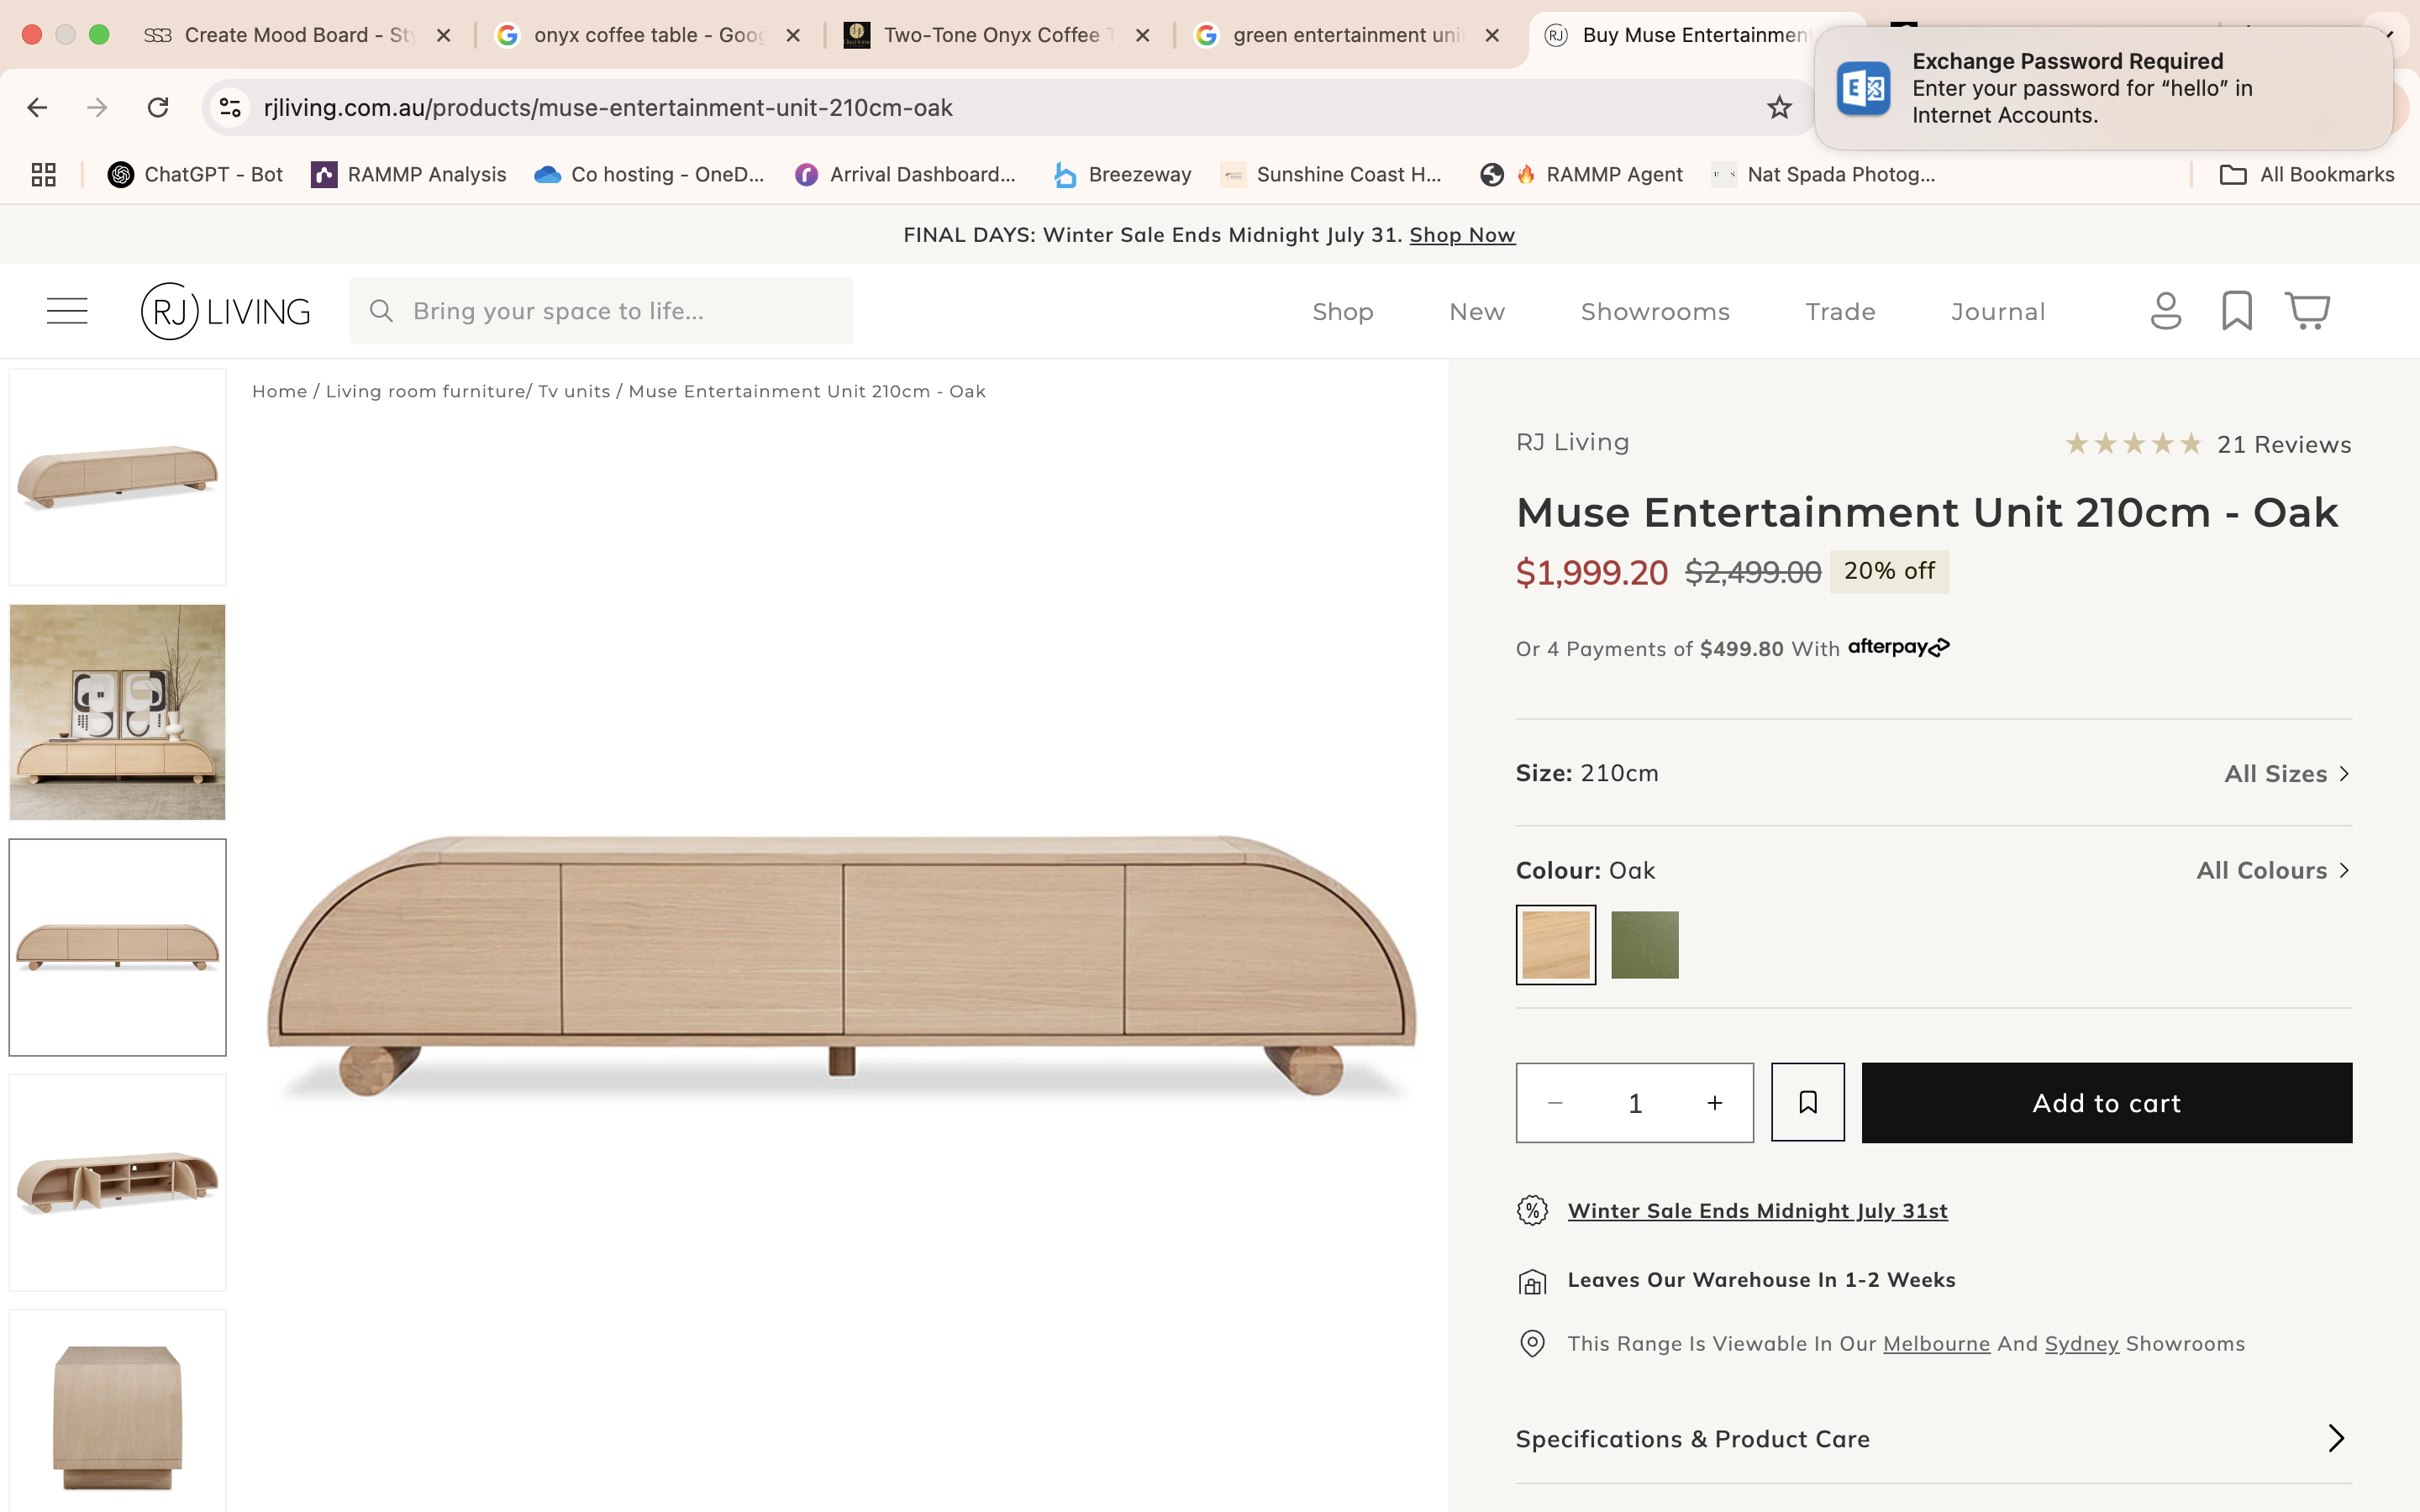This screenshot has height=1512, width=2420.
Task: Select open-doors unit thumbnail
Action: click(118, 1182)
